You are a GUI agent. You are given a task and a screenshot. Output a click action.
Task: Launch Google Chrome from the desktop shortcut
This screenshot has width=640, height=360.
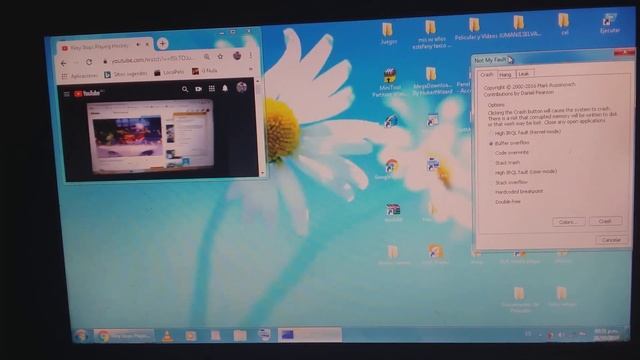(x=391, y=169)
